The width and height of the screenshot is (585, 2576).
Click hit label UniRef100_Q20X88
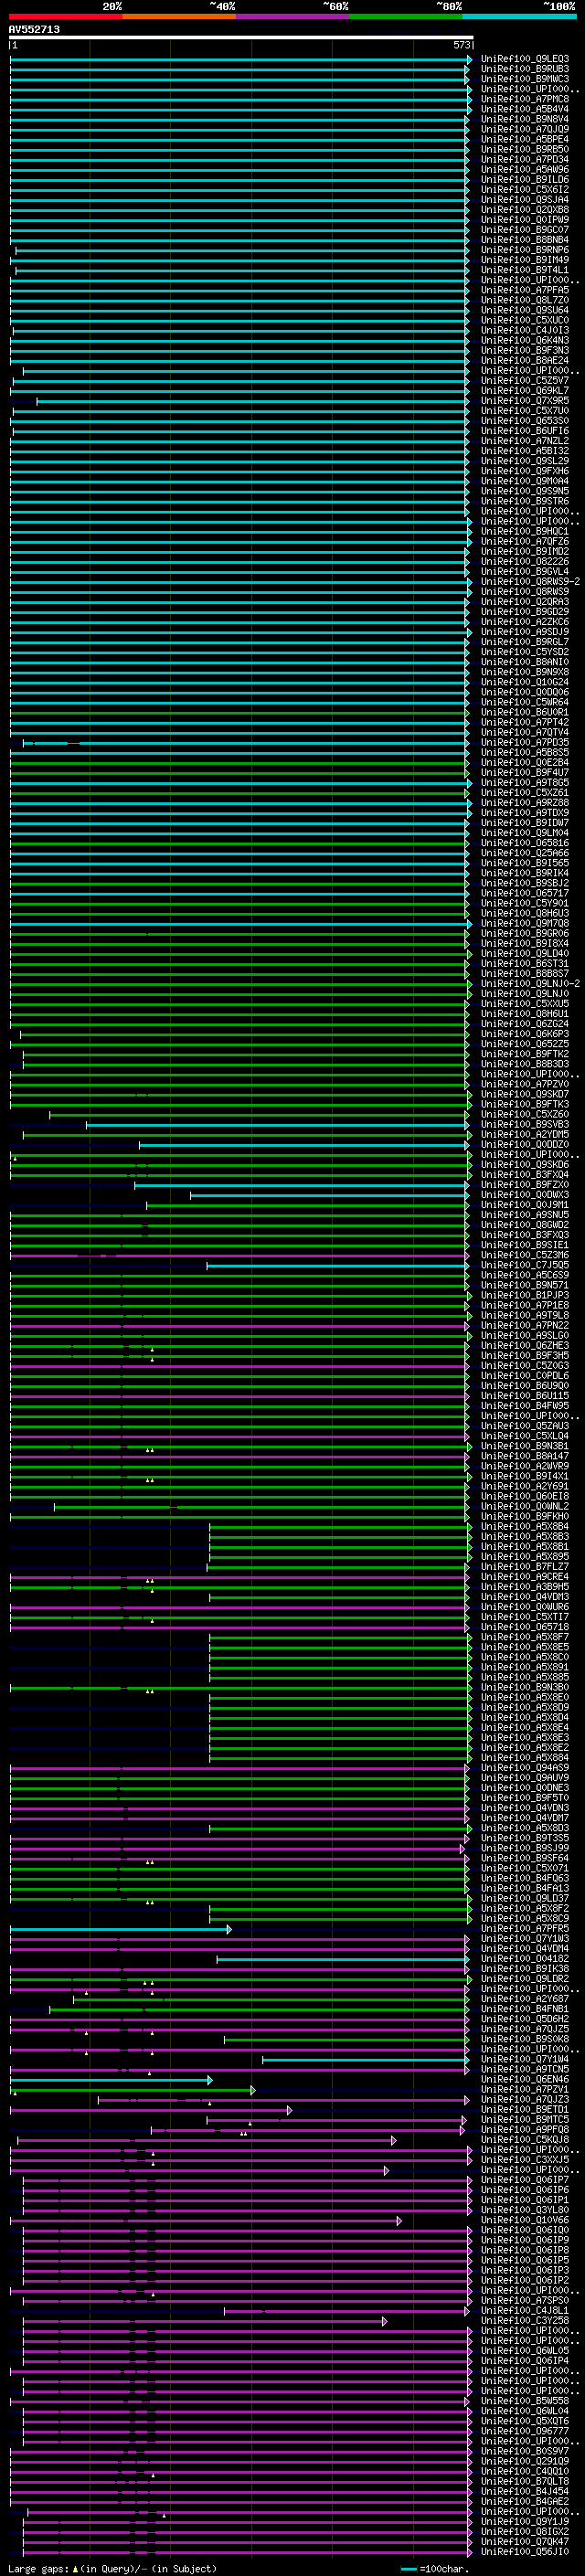pos(525,210)
